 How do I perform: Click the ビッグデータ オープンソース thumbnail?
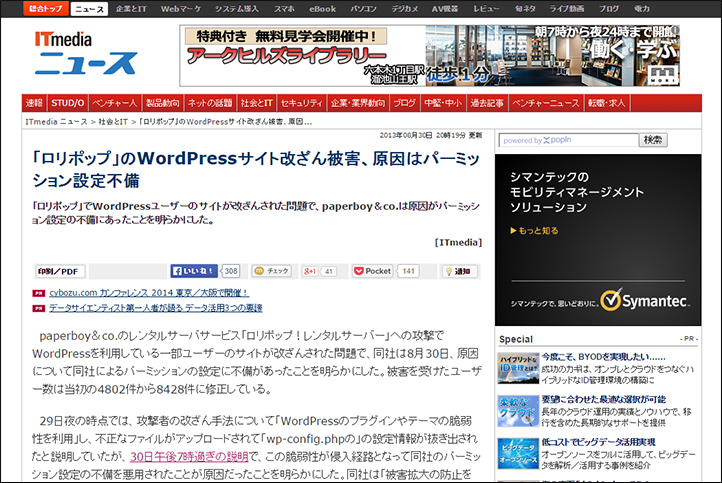pos(518,454)
